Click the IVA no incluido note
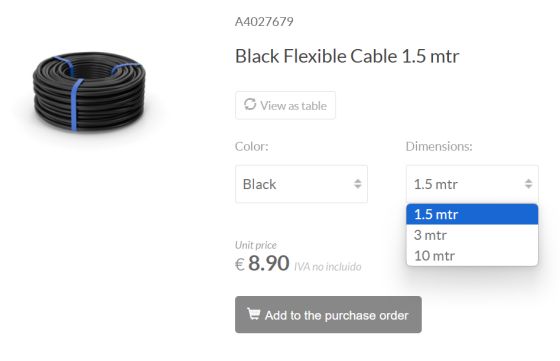Image resolution: width=560 pixels, height=361 pixels. [328, 267]
